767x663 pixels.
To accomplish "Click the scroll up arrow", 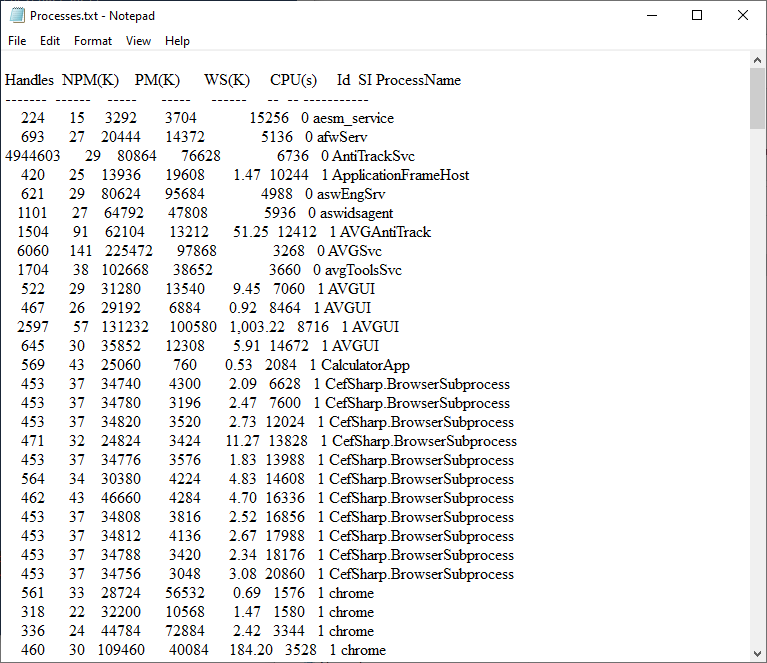I will pyautogui.click(x=757, y=60).
